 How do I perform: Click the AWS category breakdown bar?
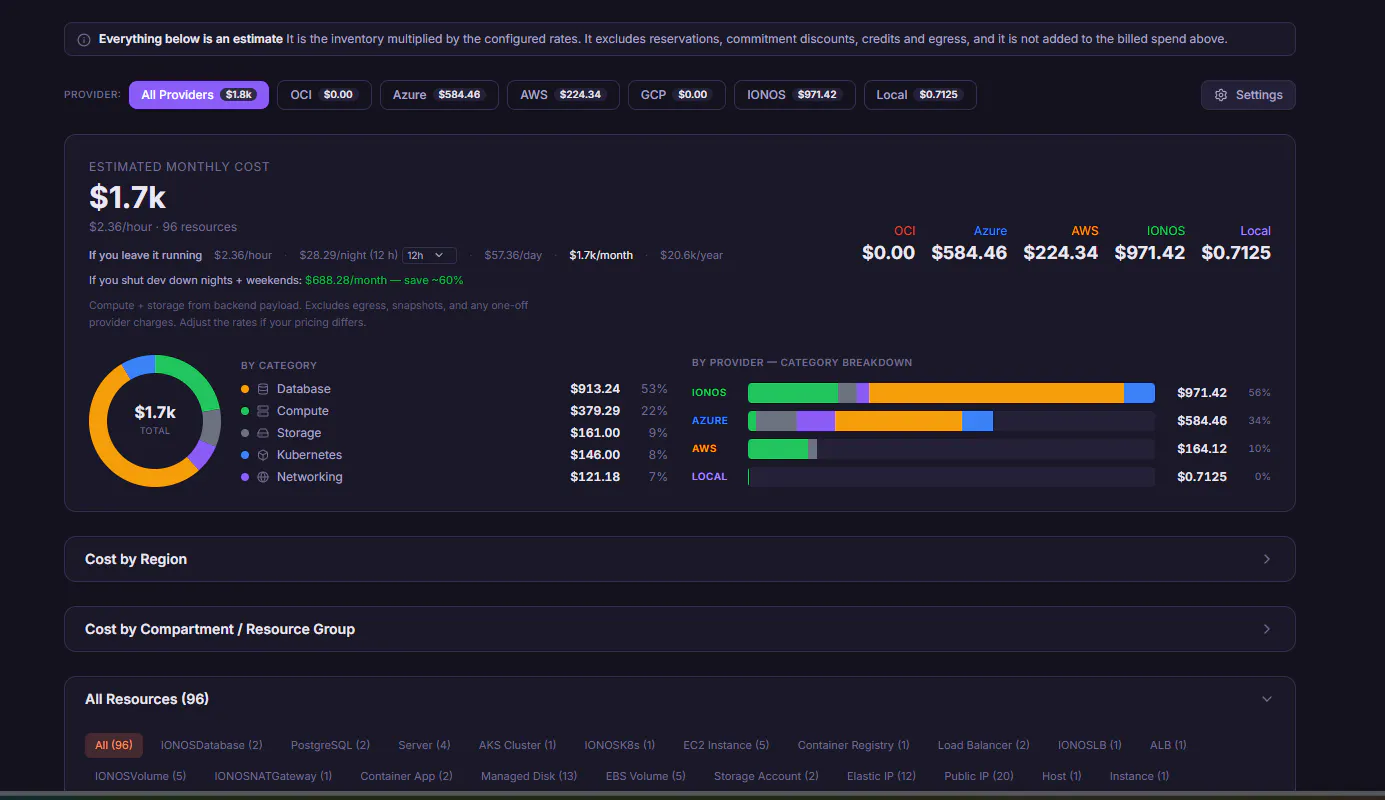click(951, 449)
